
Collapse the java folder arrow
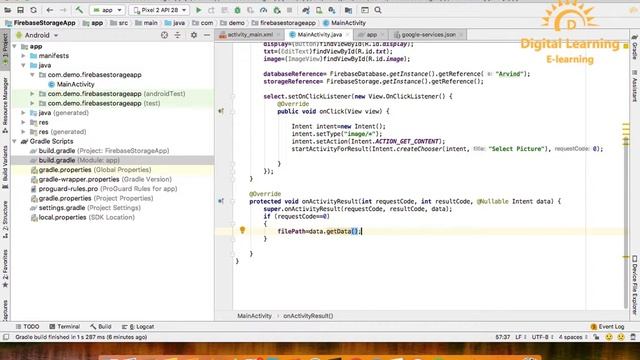pyautogui.click(x=24, y=65)
